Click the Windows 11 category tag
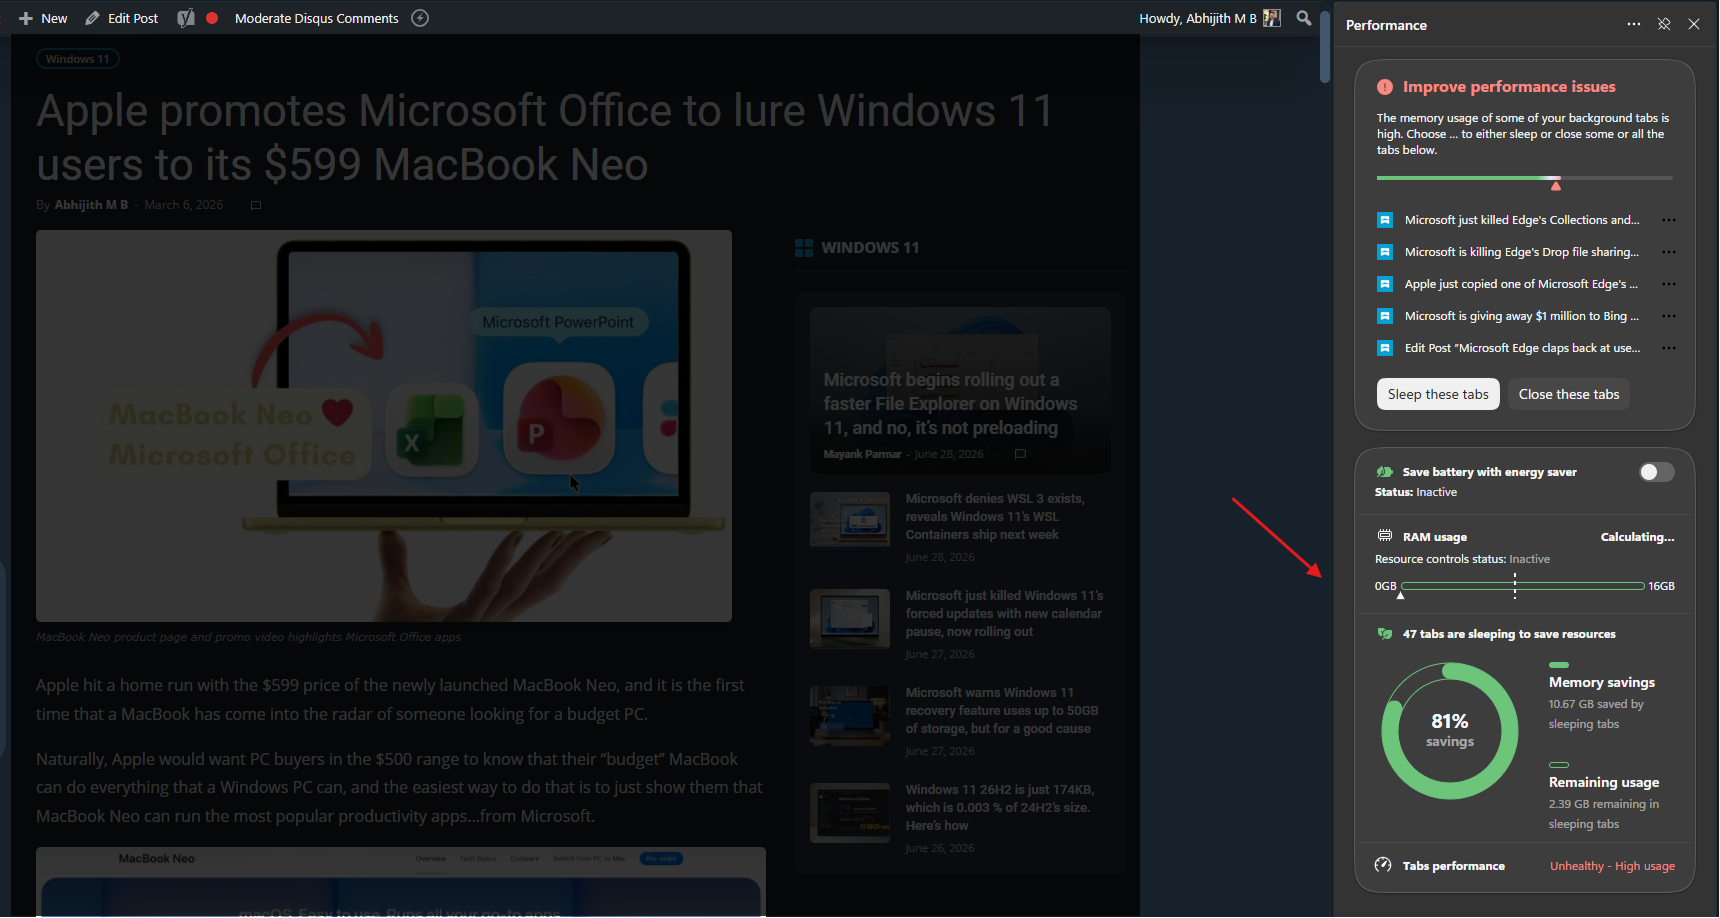The height and width of the screenshot is (918, 1720). [x=78, y=59]
